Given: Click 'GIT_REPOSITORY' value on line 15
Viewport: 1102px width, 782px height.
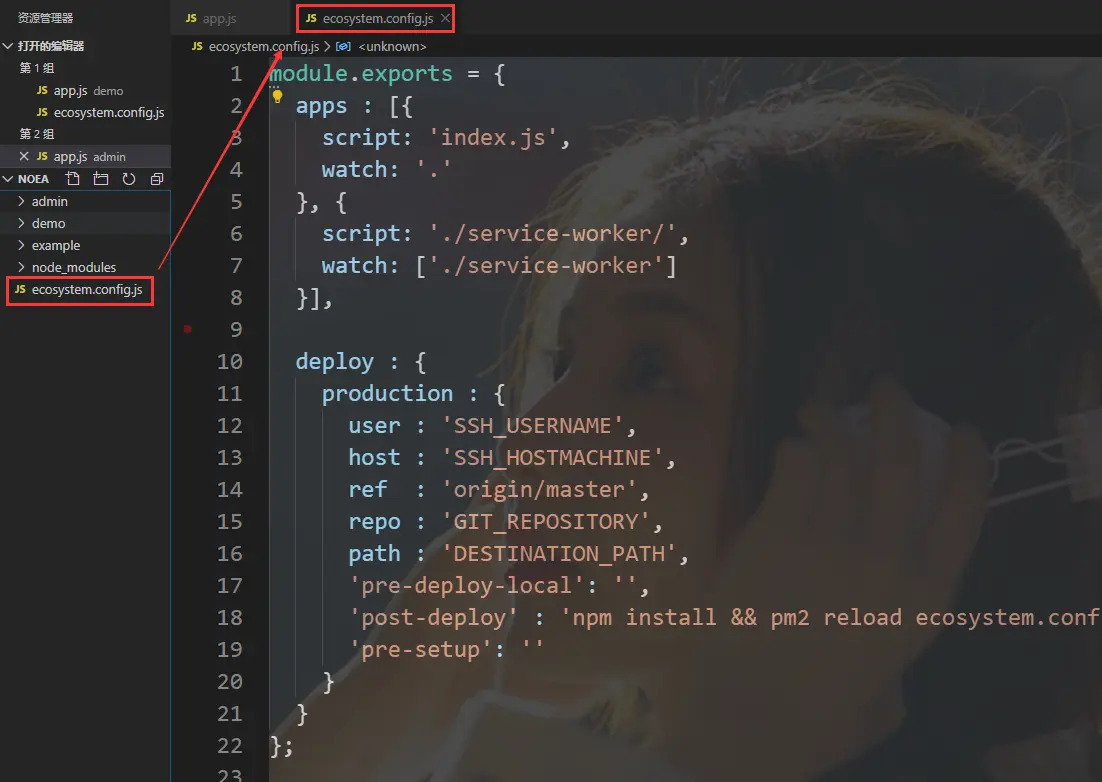Looking at the screenshot, I should tap(545, 521).
